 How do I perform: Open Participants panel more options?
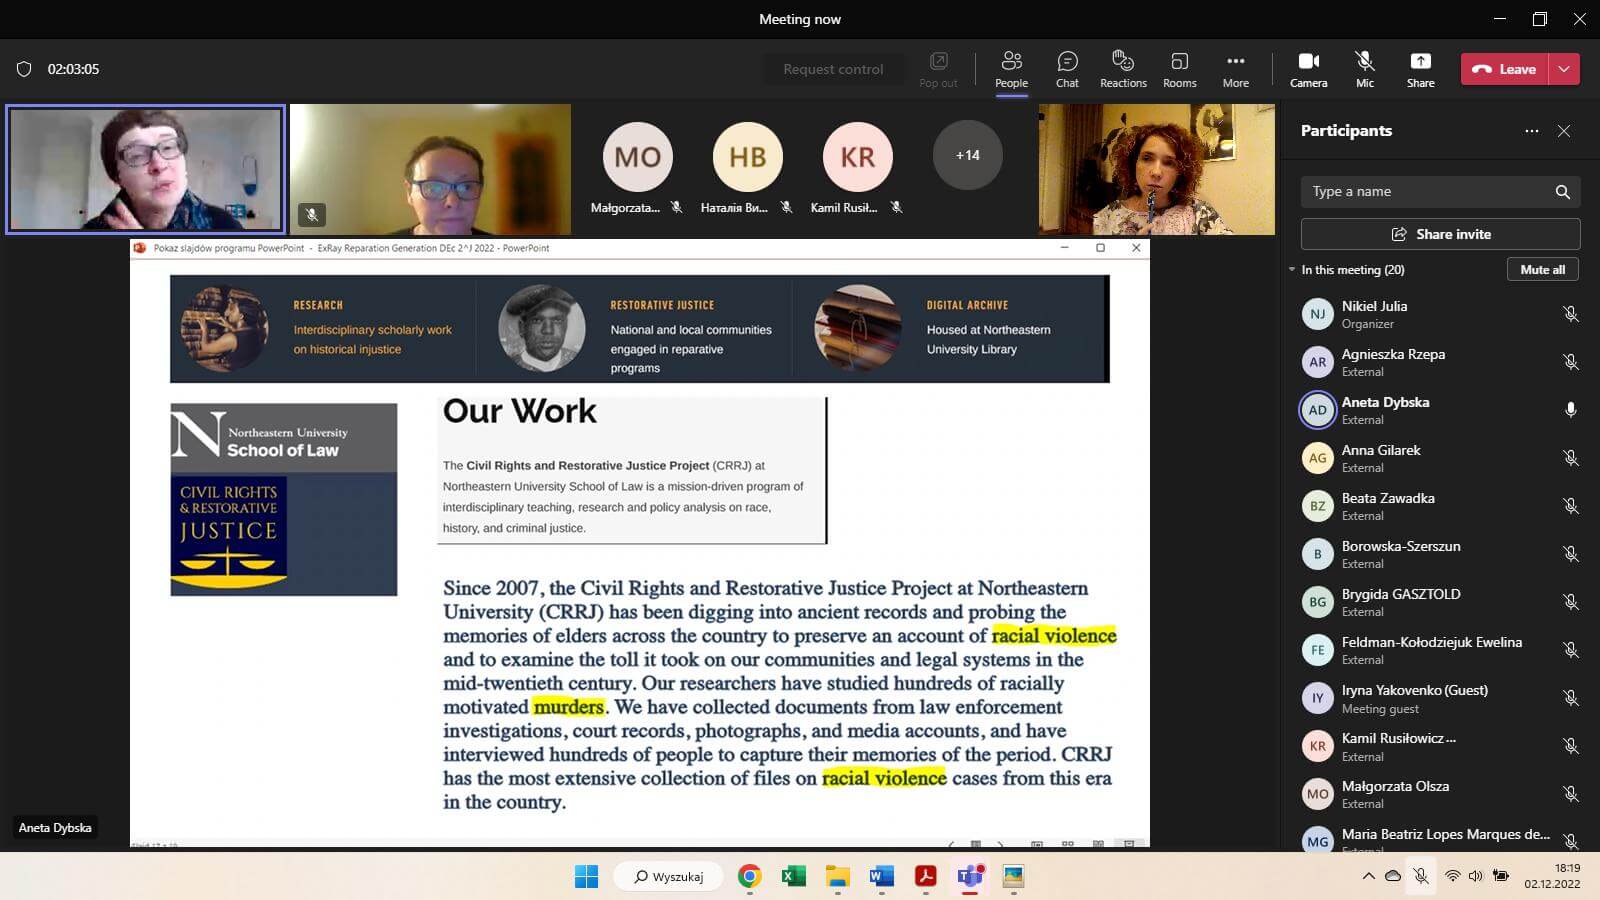coord(1532,131)
